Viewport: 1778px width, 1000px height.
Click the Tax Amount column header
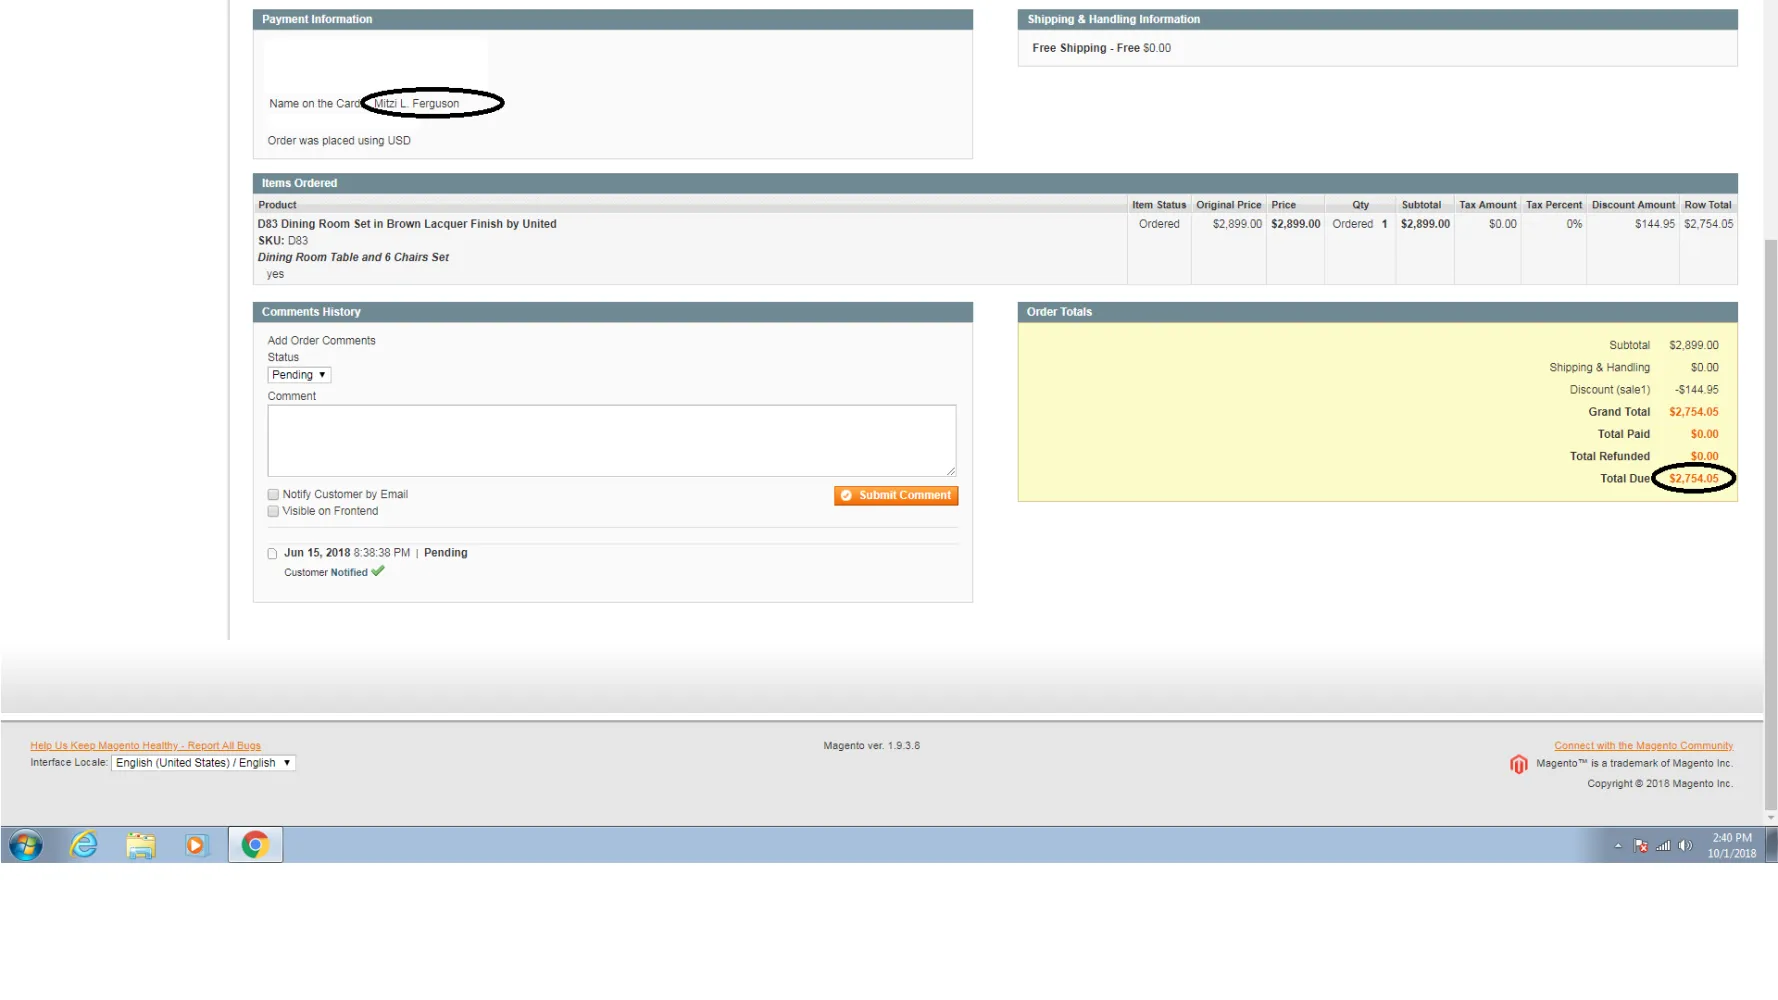coord(1487,205)
